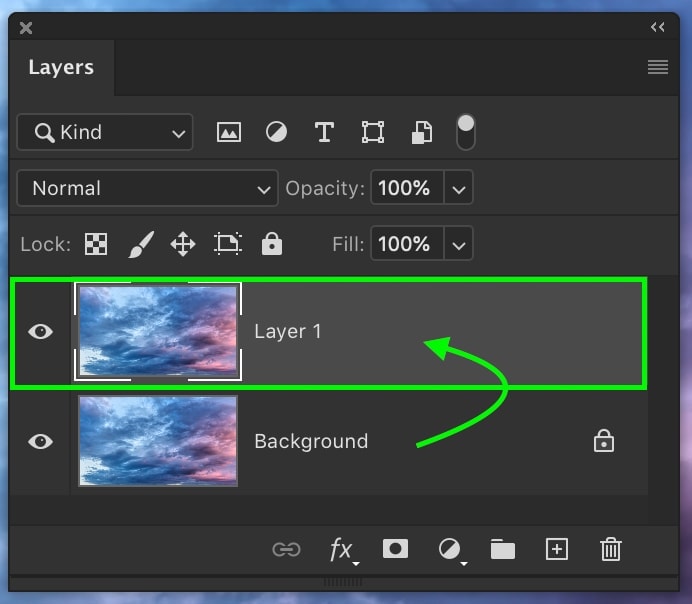
Task: Add a layer mask
Action: click(x=395, y=549)
